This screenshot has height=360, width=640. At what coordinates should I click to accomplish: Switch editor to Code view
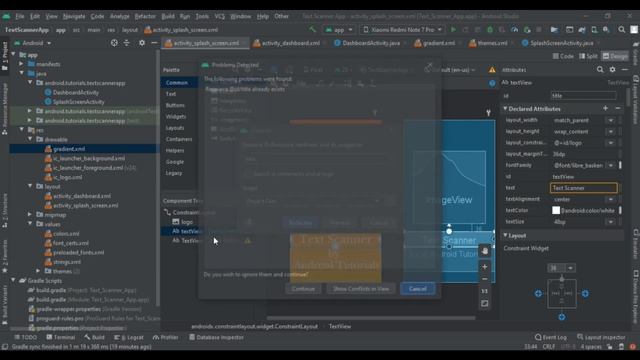(563, 56)
